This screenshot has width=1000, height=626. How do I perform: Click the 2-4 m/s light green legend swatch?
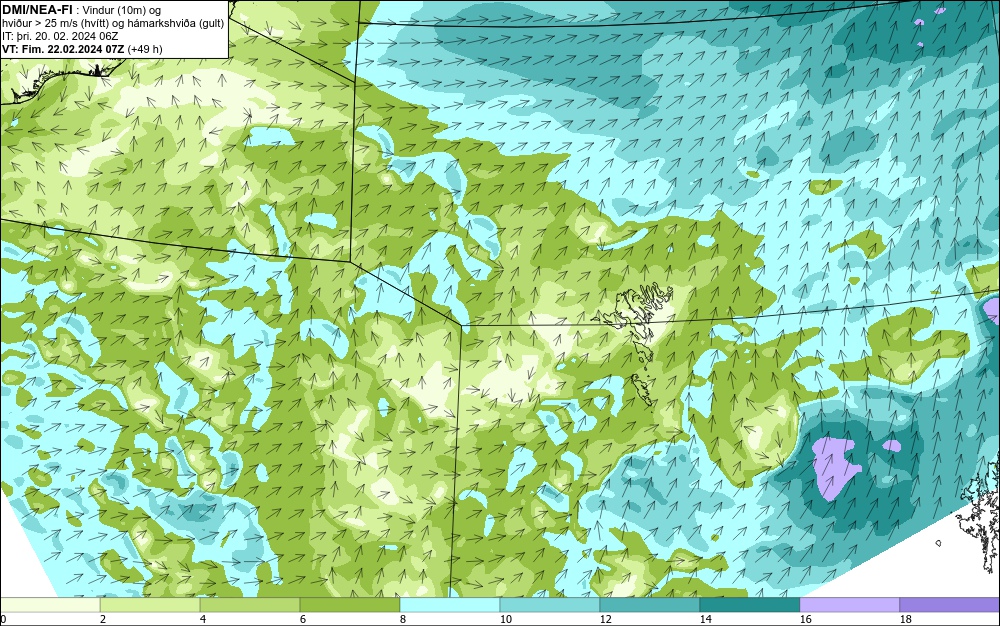(x=150, y=604)
